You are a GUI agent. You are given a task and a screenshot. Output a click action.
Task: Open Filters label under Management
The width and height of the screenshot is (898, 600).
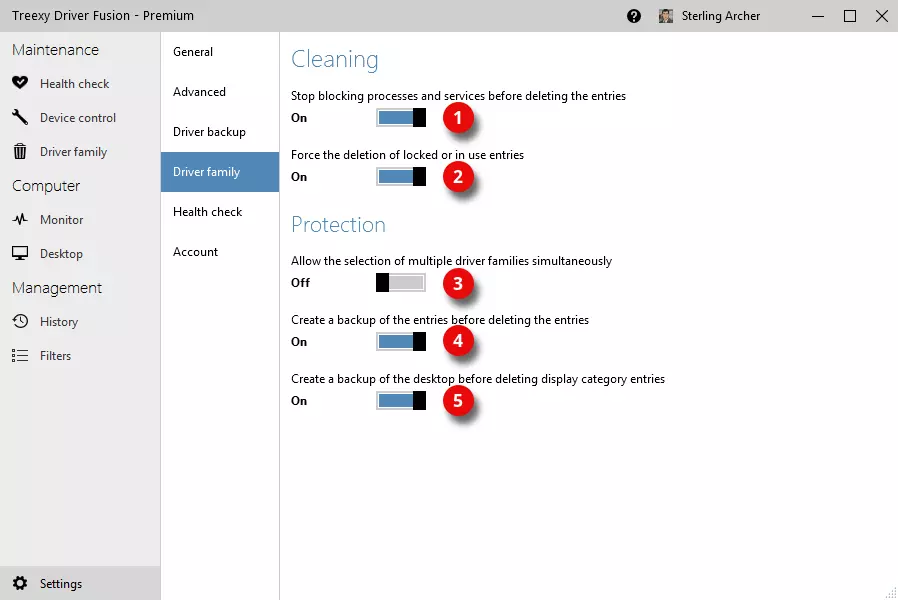(56, 356)
